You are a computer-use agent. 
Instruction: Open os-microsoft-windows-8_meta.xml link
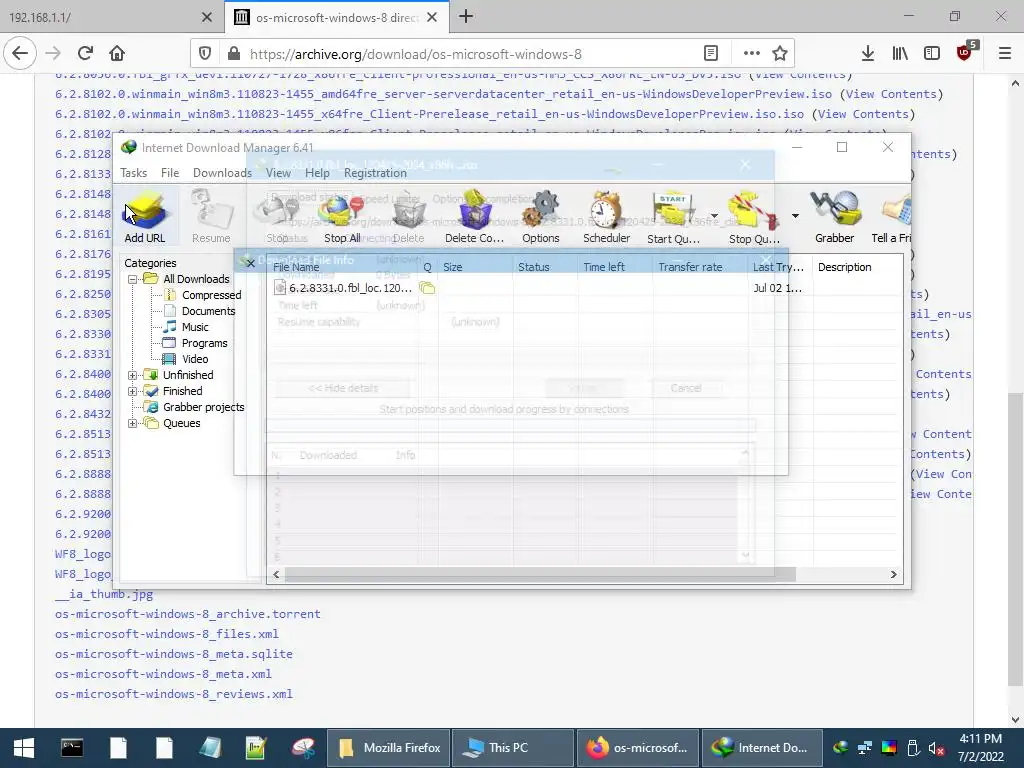click(x=163, y=674)
